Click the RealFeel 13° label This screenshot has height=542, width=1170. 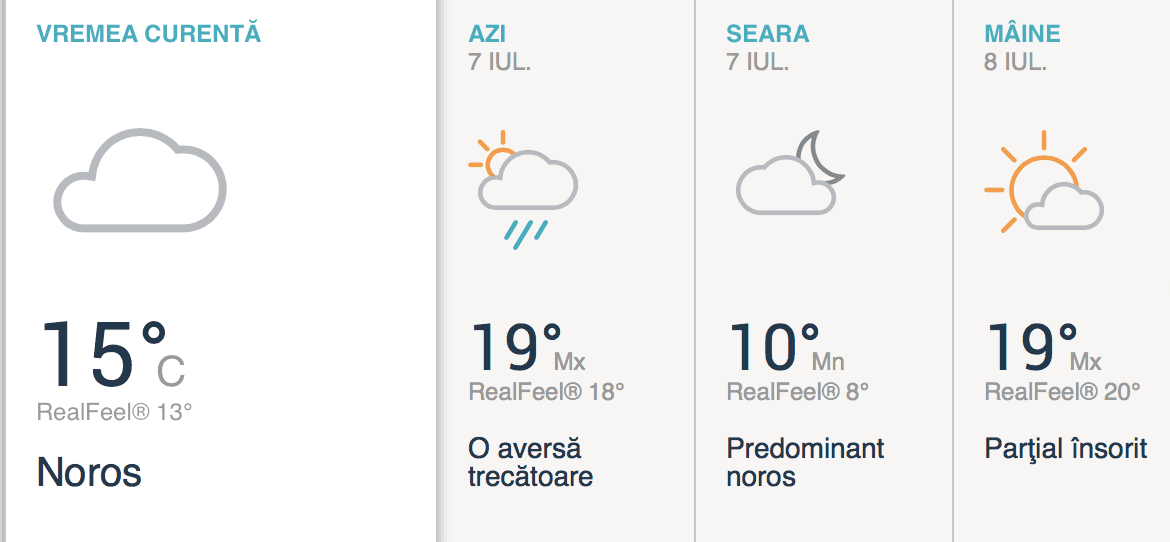(x=114, y=411)
